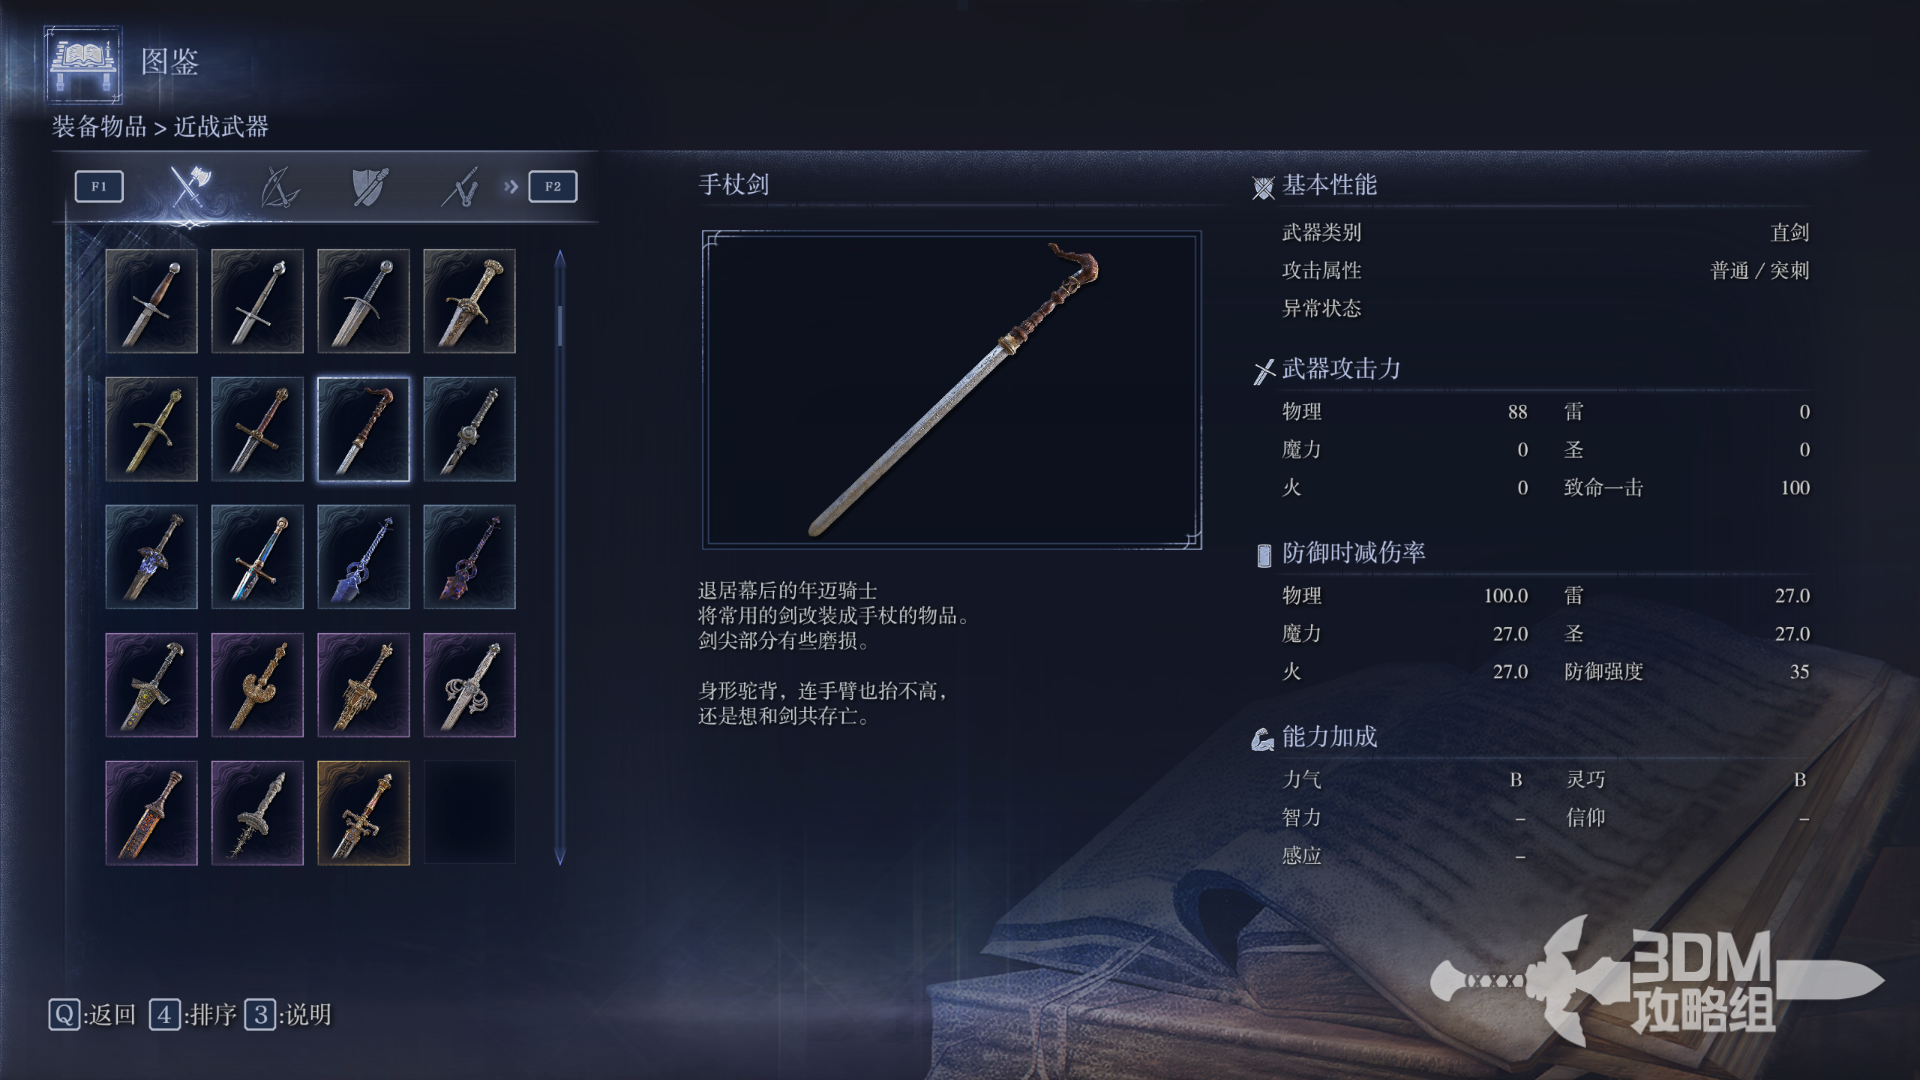Click Q return prompt
1920x1080 pixels.
92,1015
